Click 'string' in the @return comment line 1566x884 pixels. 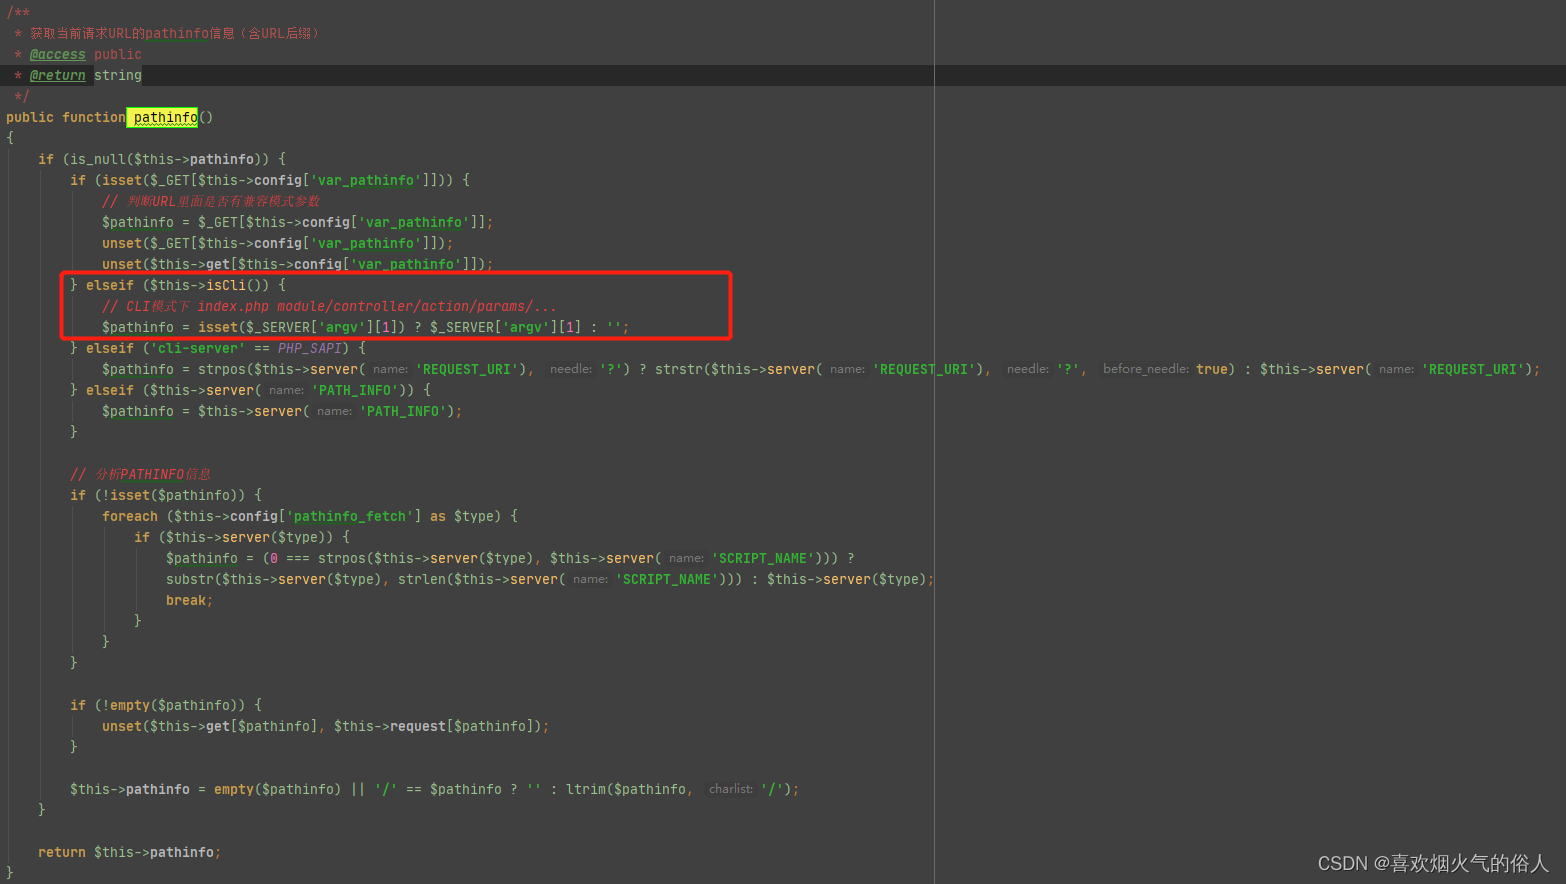[x=118, y=75]
